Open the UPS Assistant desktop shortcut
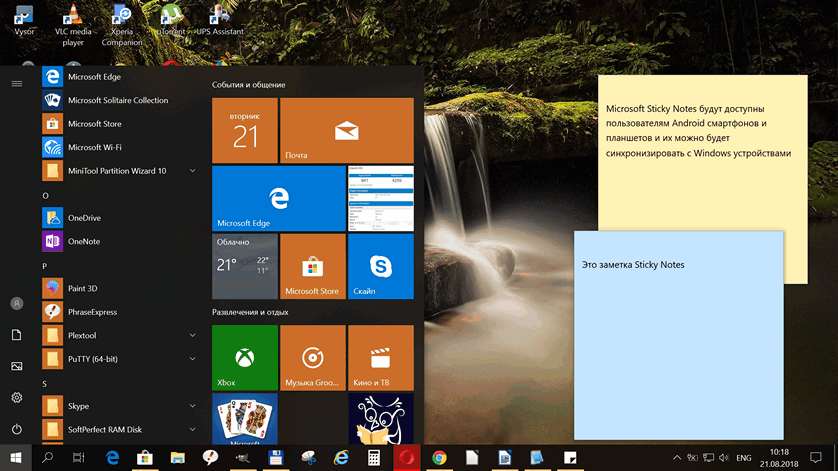Viewport: 838px width, 471px height. pos(220,20)
